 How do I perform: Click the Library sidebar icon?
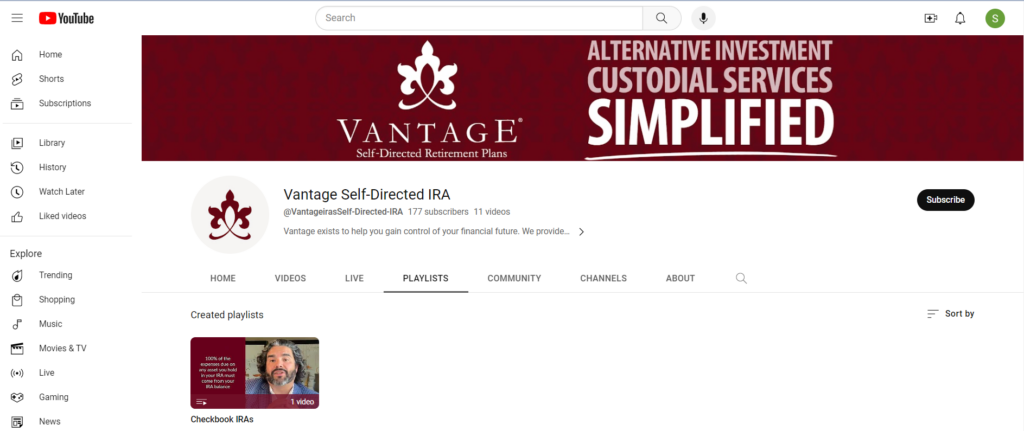[x=18, y=143]
